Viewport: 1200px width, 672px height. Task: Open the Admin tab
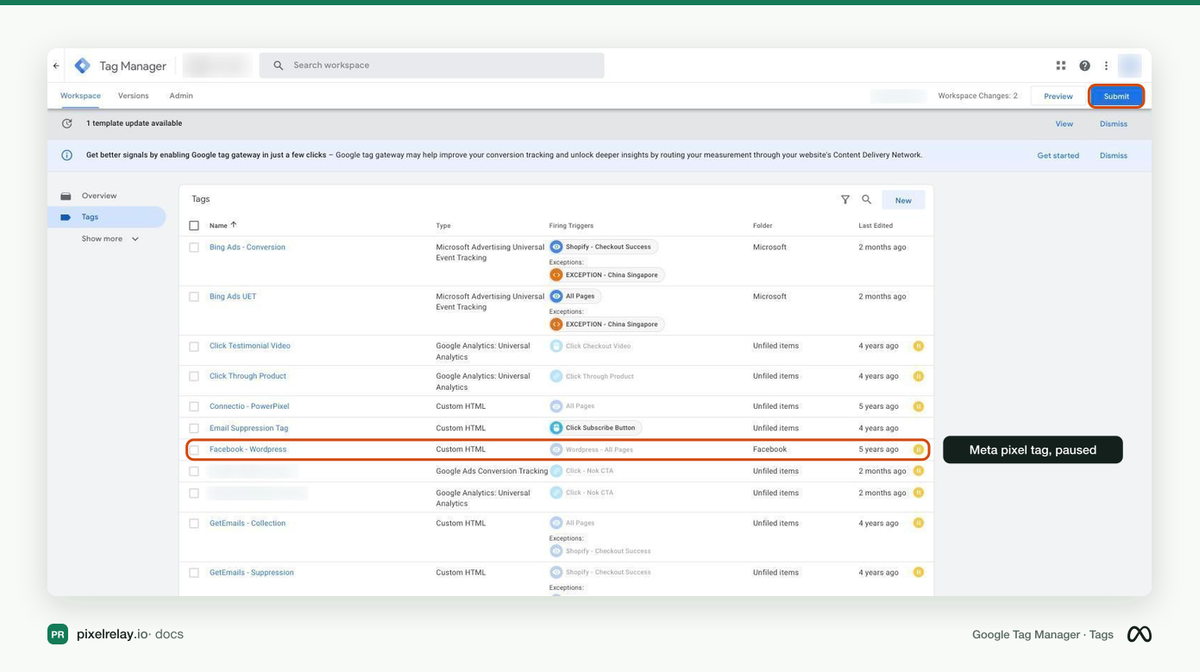(181, 96)
